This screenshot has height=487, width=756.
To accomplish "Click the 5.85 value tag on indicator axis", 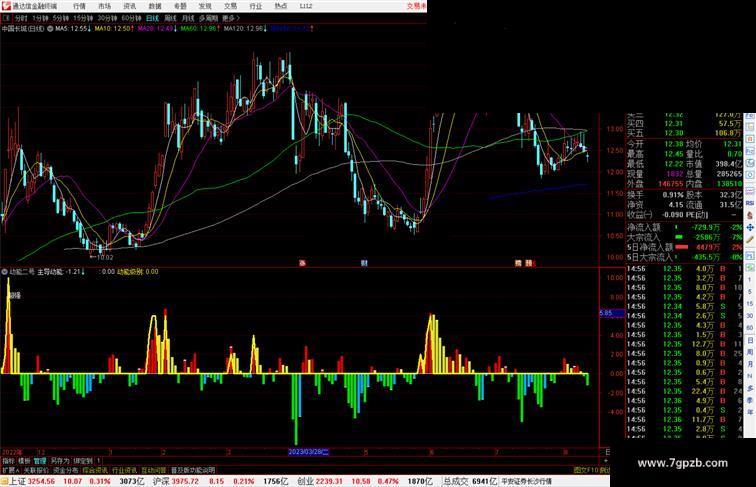I will point(612,313).
